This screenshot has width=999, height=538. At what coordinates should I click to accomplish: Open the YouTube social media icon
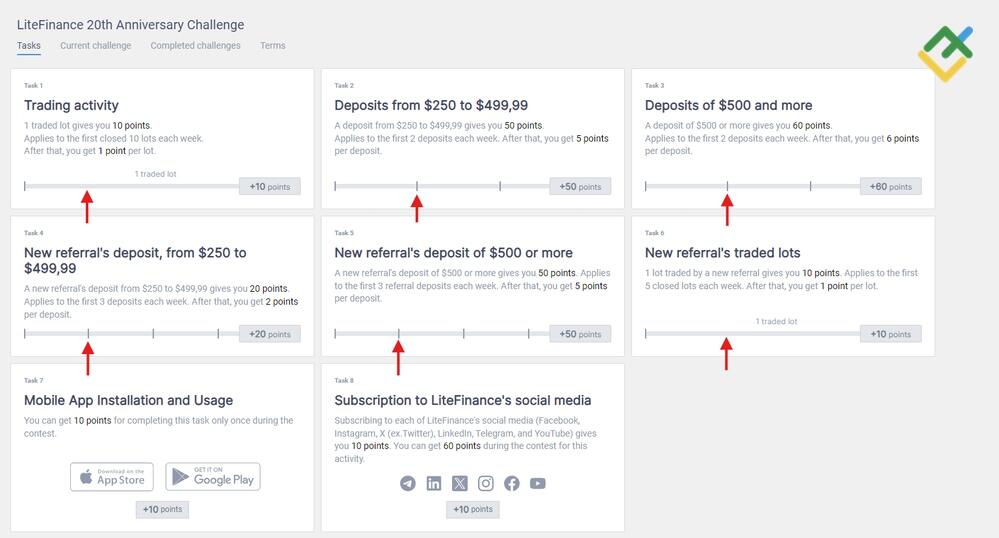tap(538, 484)
